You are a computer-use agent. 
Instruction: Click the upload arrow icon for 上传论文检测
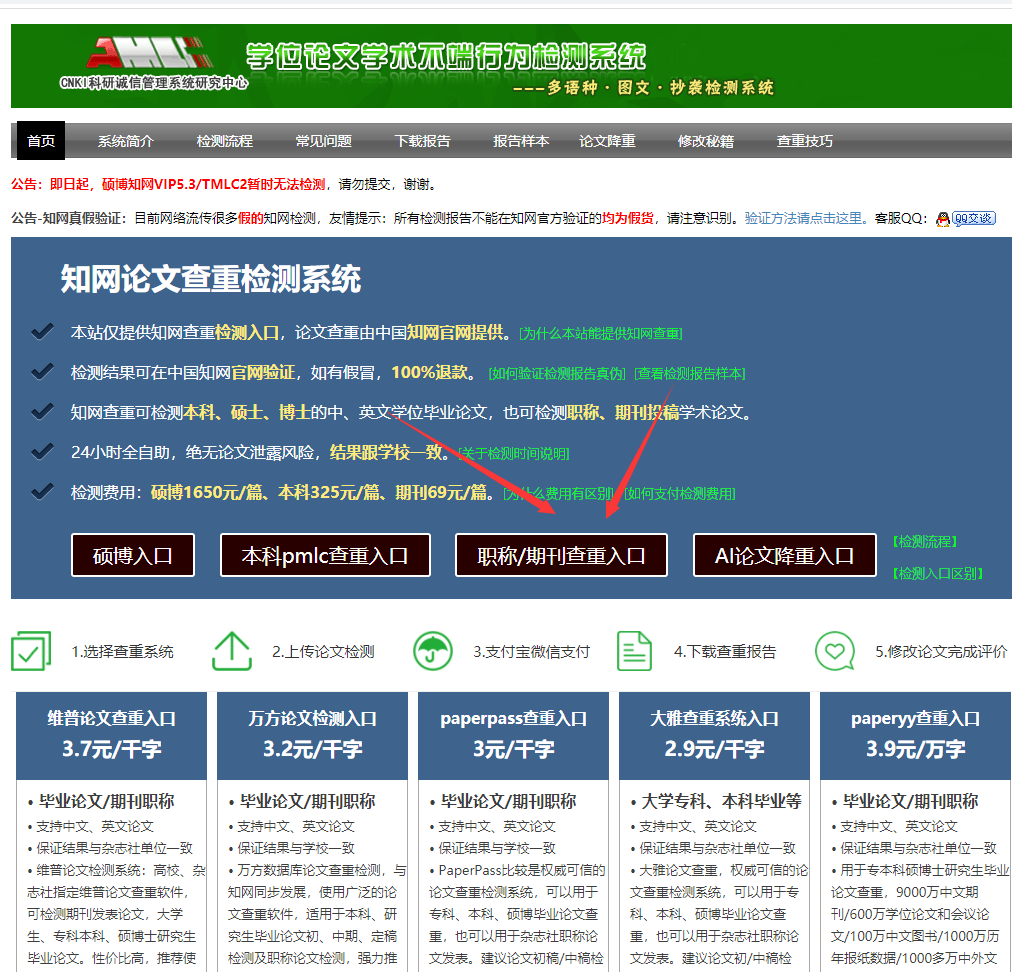[232, 651]
